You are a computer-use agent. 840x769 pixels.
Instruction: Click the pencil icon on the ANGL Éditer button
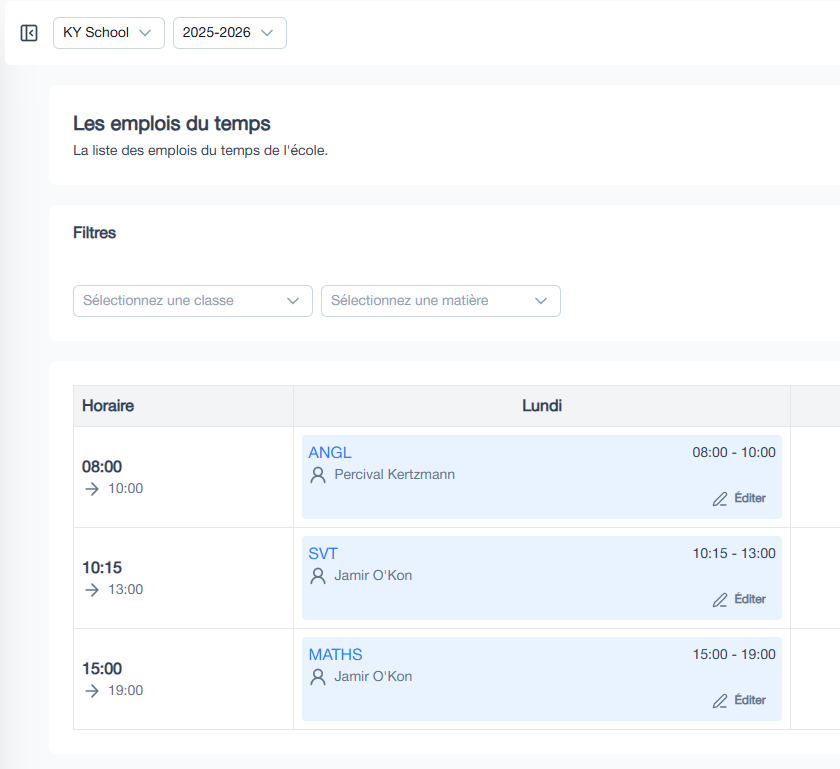(720, 498)
